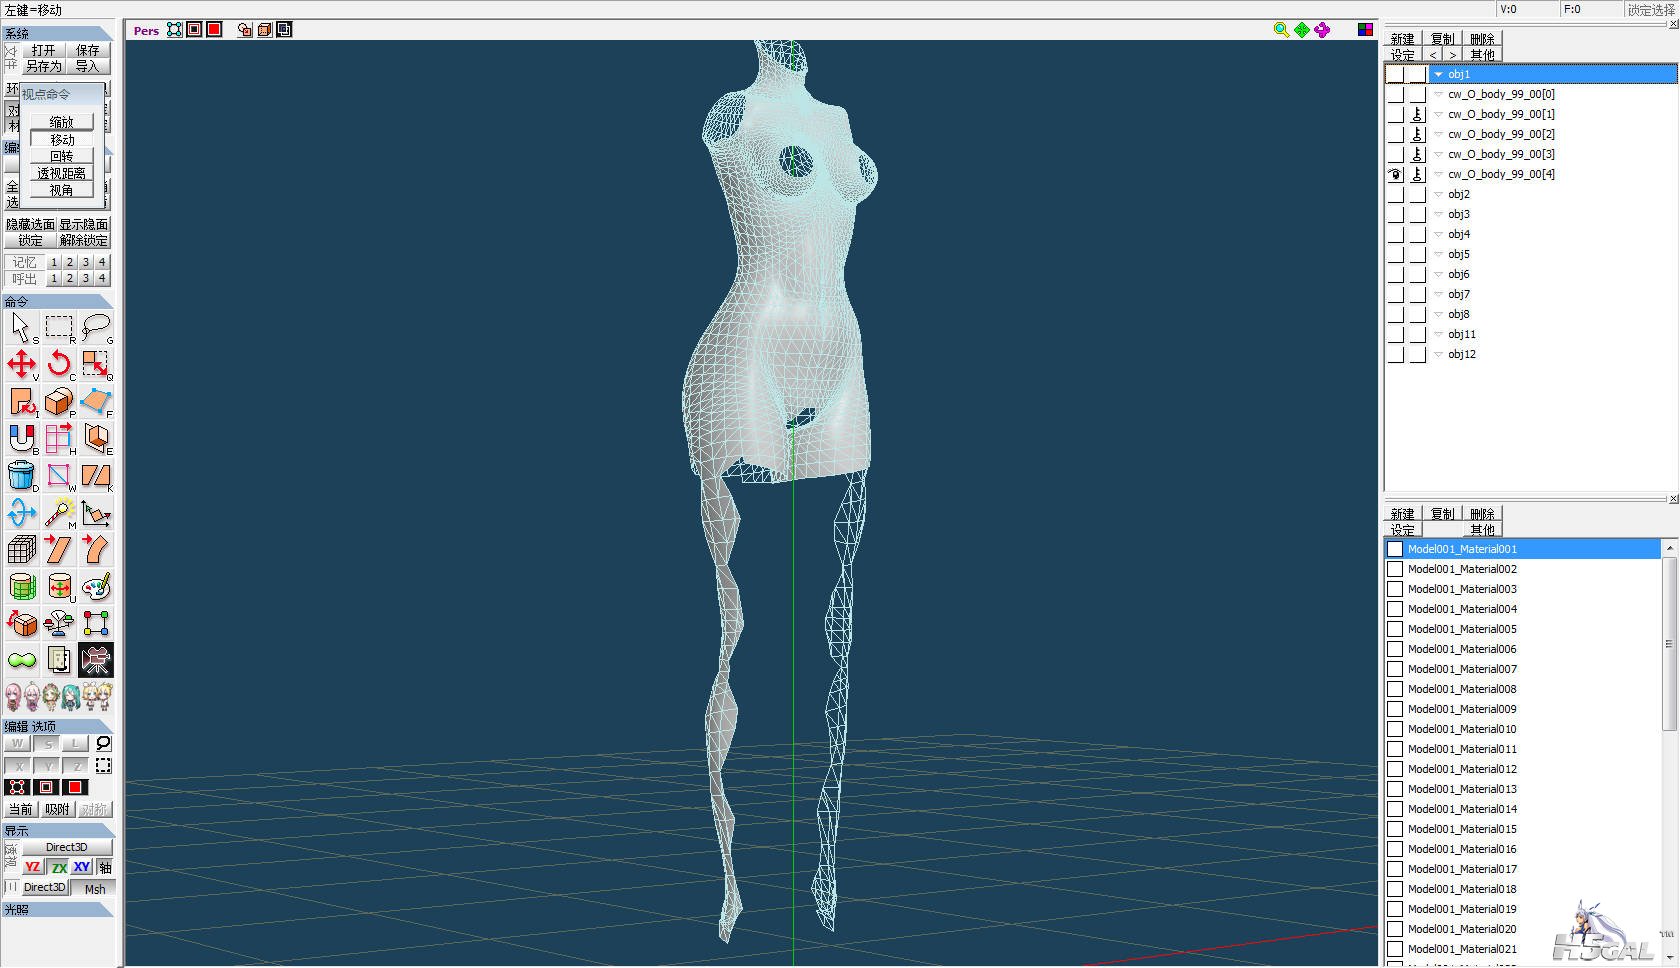Select the red circular rotate tool

pyautogui.click(x=59, y=364)
